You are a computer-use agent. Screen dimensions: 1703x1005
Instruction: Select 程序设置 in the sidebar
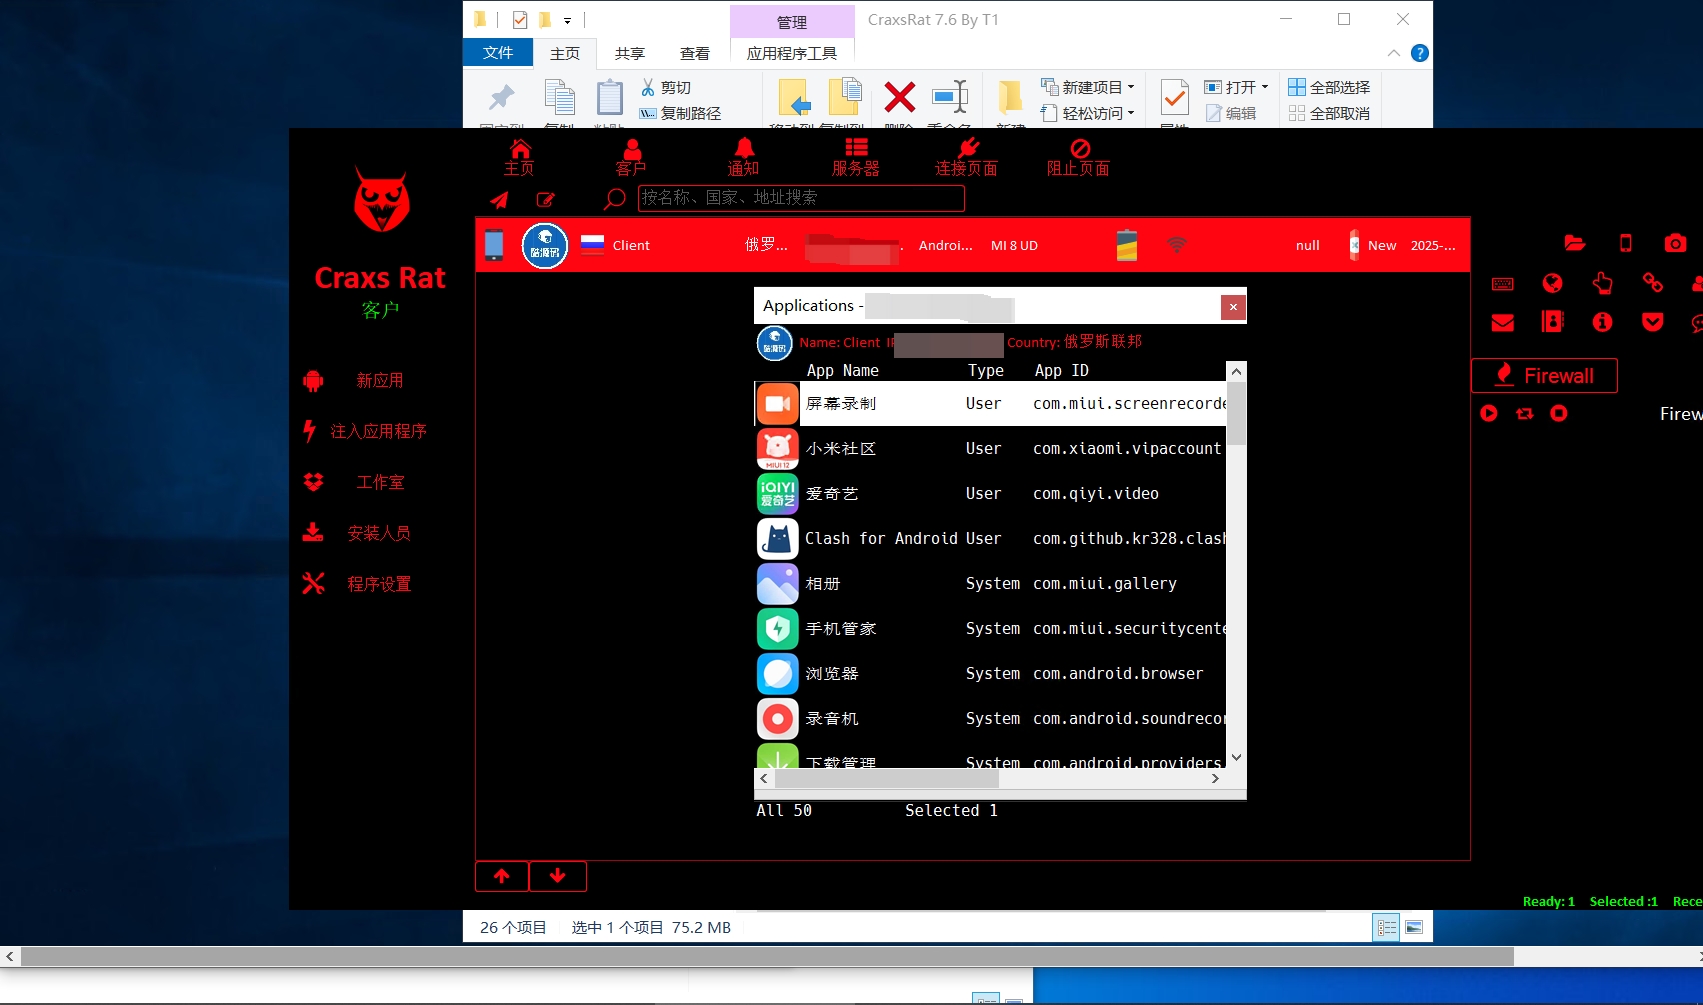tap(379, 584)
